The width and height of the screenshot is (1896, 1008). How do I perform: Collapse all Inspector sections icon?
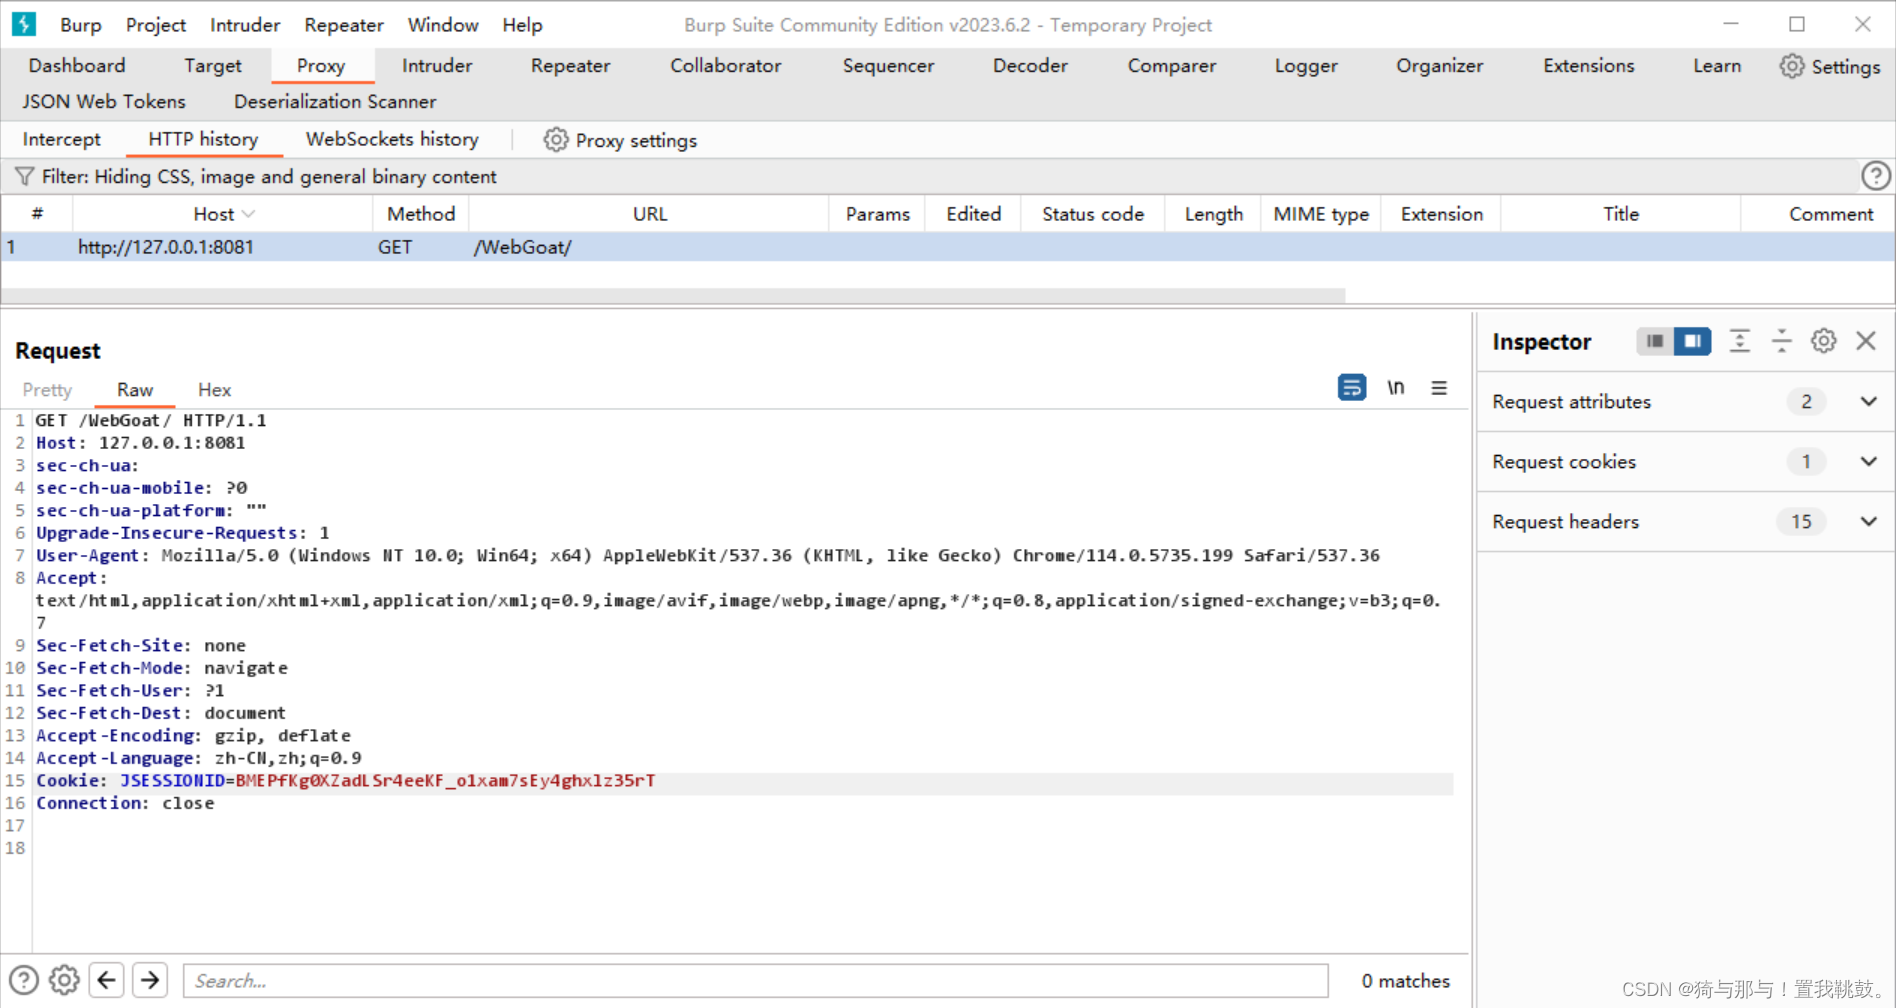pyautogui.click(x=1782, y=341)
